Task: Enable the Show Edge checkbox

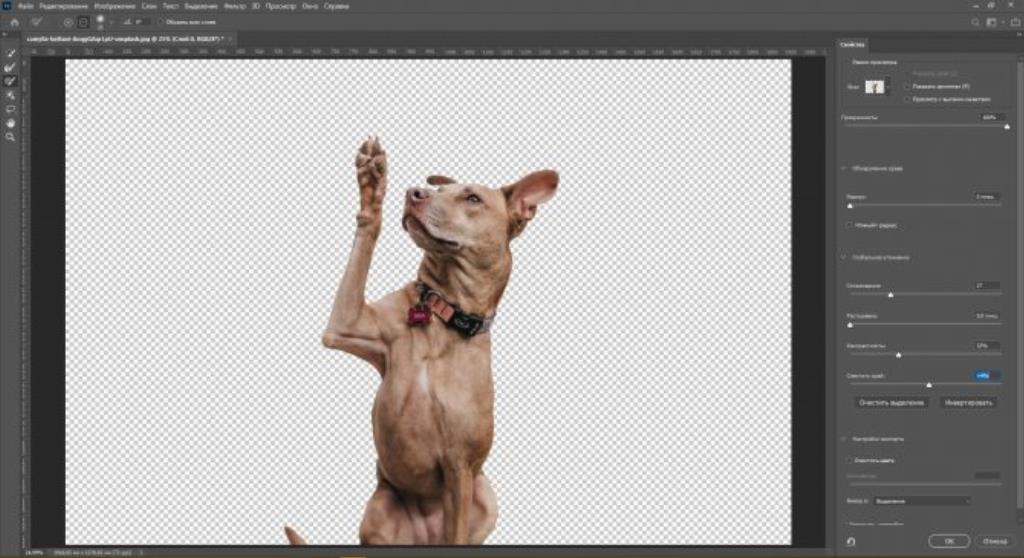Action: [x=906, y=87]
